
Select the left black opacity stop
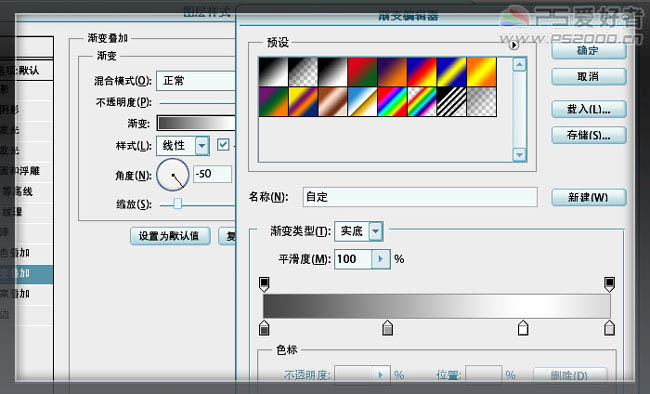[264, 285]
